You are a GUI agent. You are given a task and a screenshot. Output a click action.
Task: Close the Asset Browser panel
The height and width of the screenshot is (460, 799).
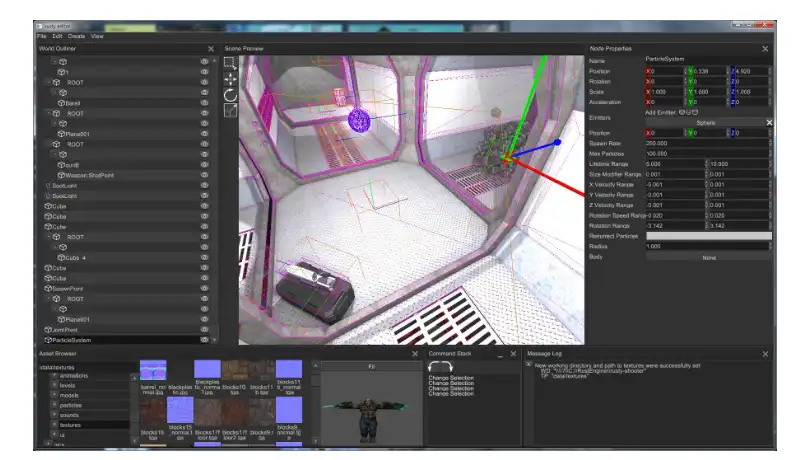tap(415, 354)
